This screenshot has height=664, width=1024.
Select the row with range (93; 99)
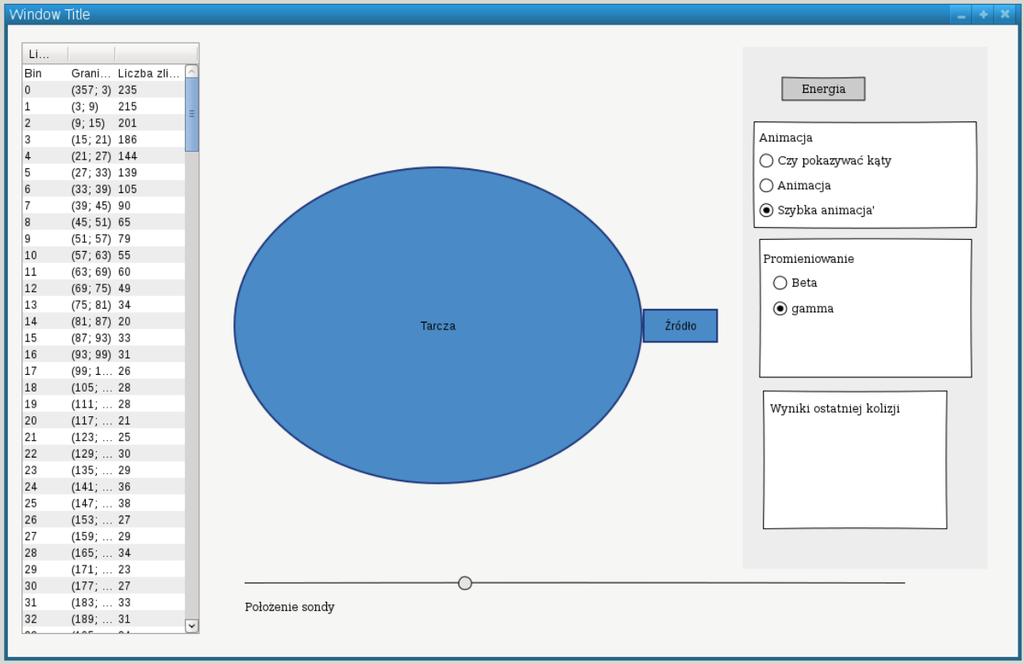tap(104, 355)
